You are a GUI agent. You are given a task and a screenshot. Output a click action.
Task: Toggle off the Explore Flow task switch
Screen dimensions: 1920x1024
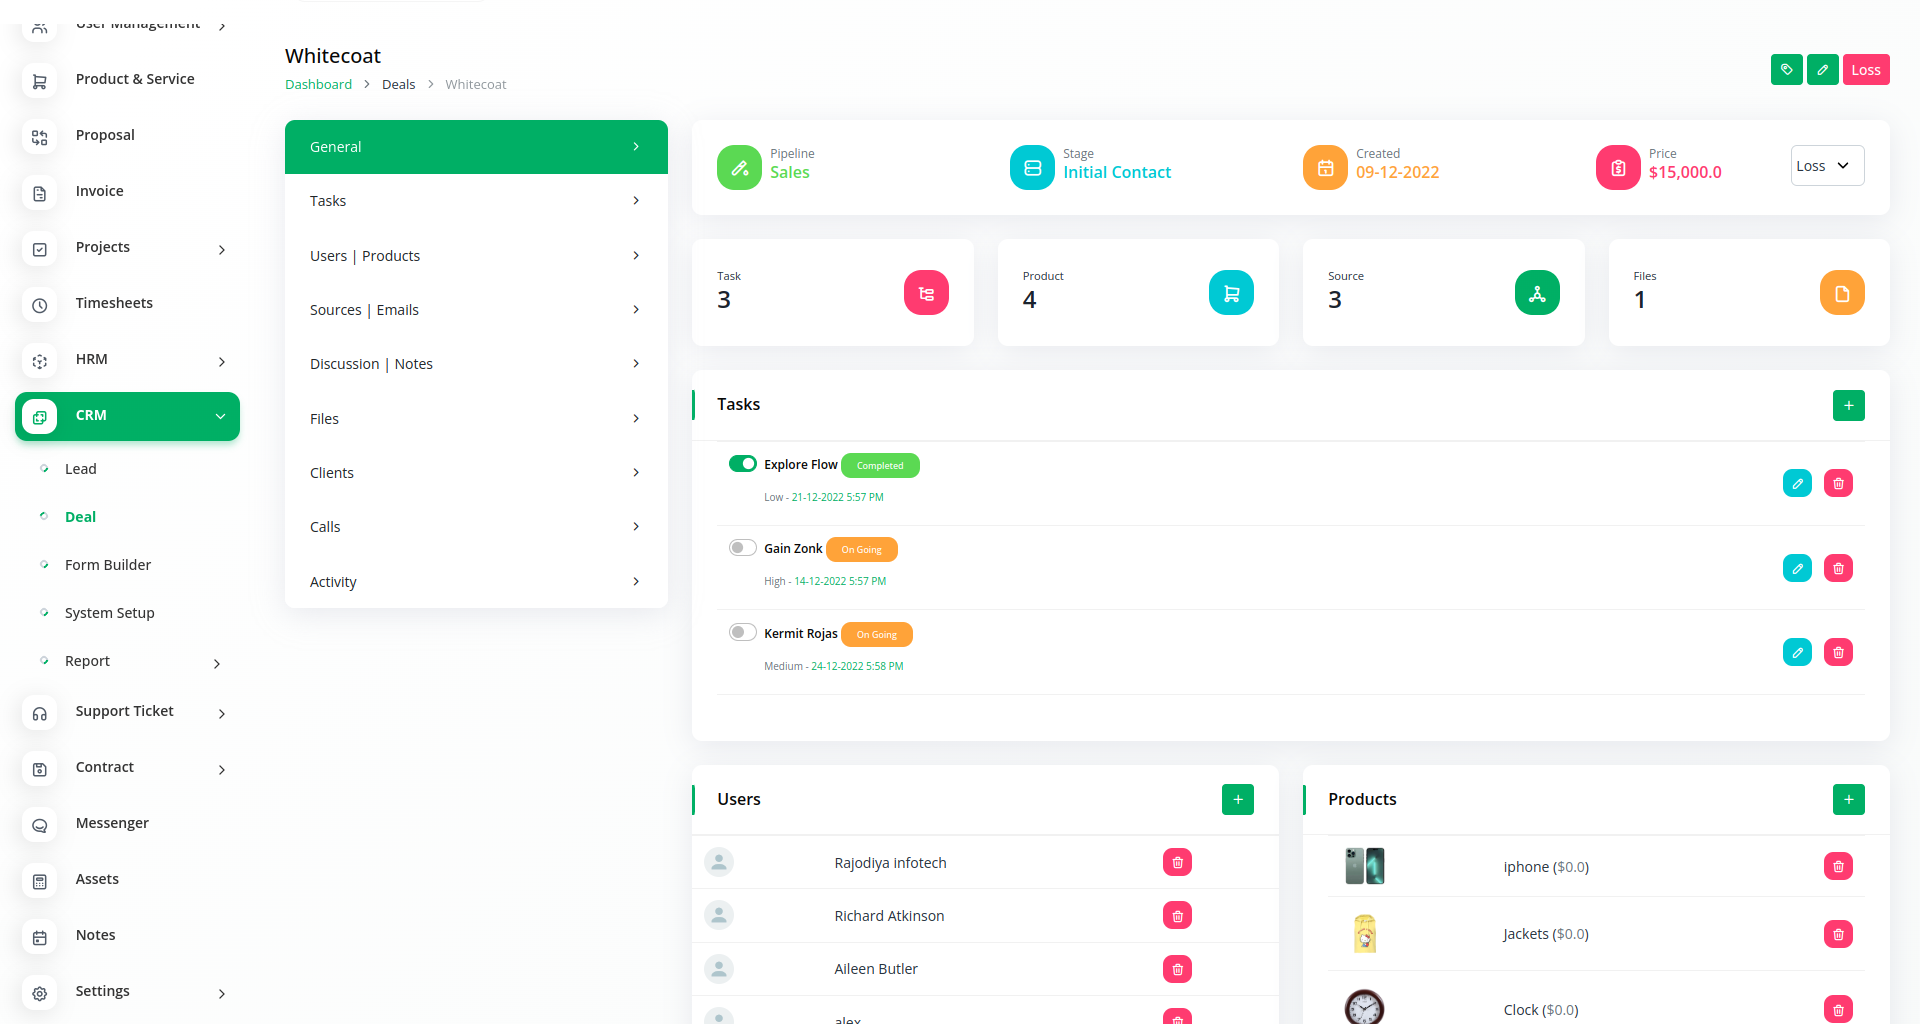tap(742, 464)
